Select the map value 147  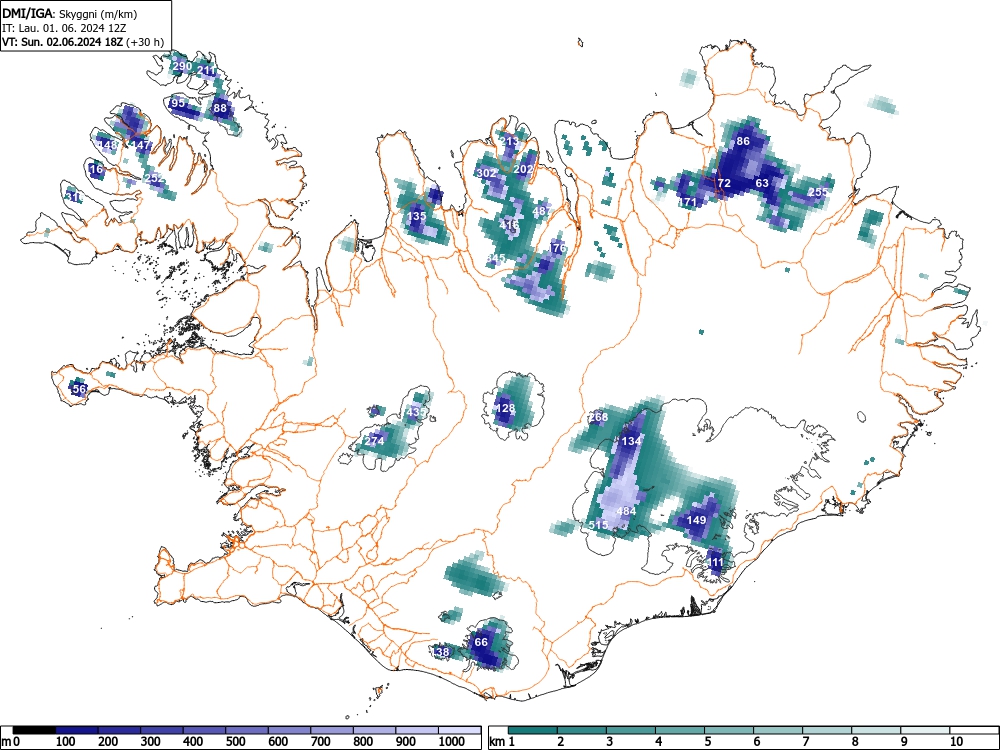[140, 145]
